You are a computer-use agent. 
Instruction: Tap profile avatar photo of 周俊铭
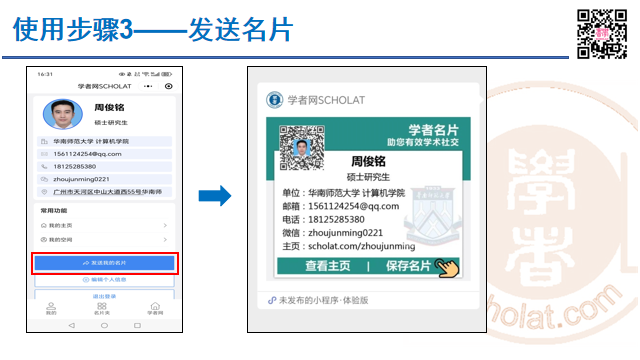pyautogui.click(x=63, y=114)
